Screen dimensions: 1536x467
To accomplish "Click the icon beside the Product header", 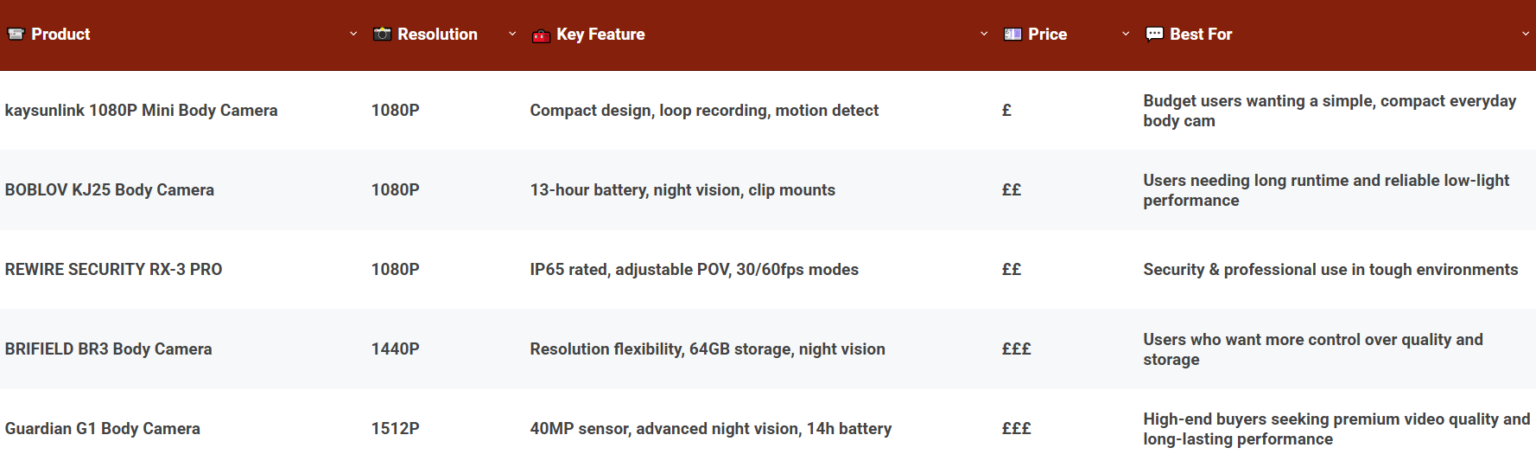I will (15, 34).
